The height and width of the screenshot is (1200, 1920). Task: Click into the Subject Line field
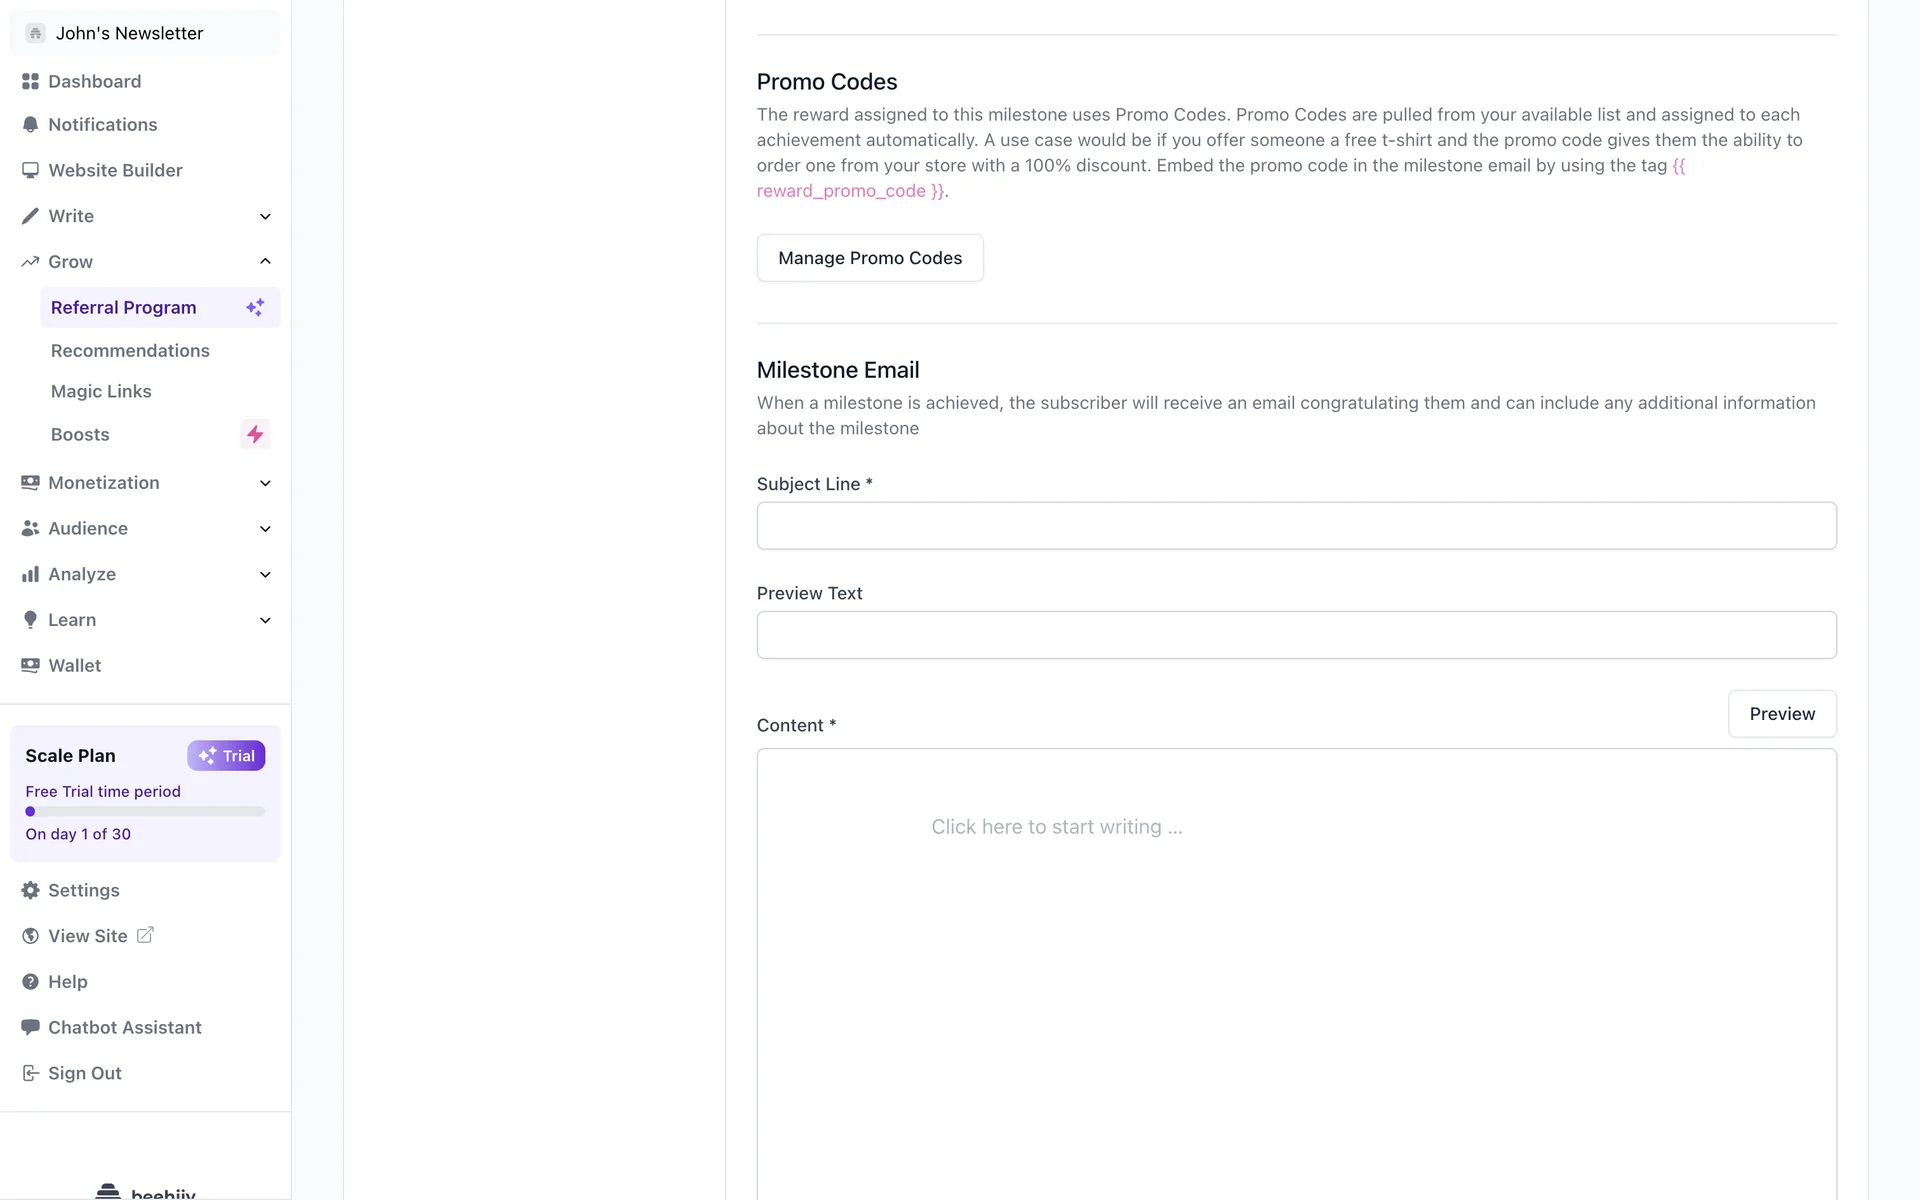1296,526
